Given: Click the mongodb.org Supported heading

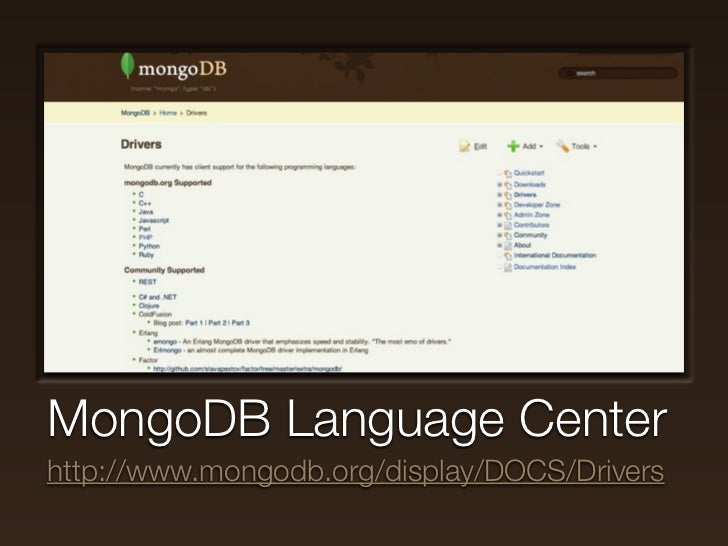Looking at the screenshot, I should coord(168,183).
